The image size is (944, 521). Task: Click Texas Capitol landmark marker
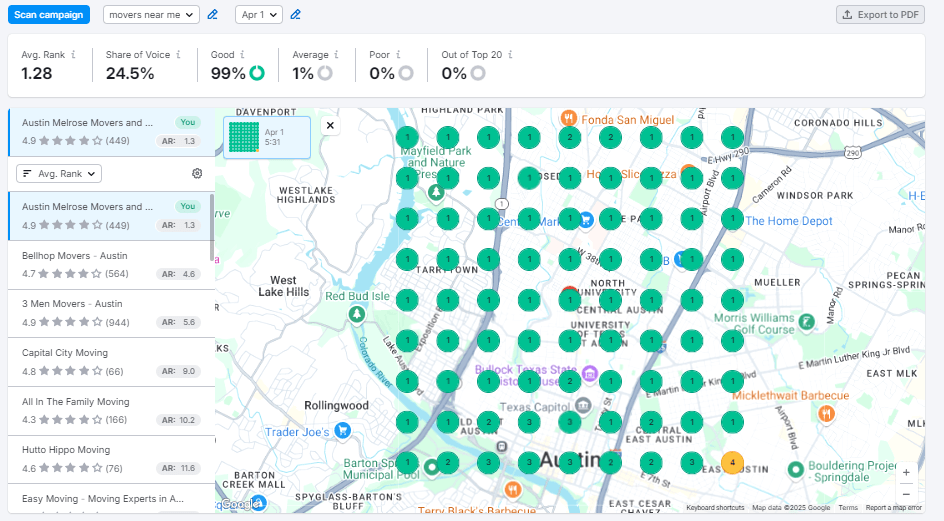click(x=583, y=405)
